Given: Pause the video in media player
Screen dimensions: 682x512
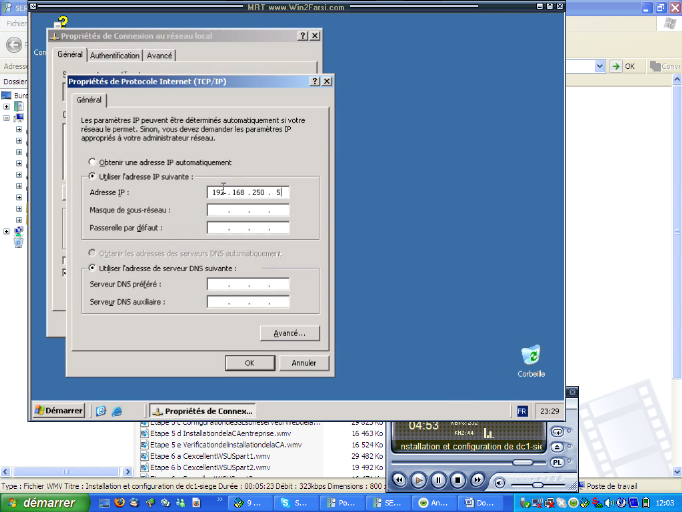Looking at the screenshot, I should click(x=438, y=480).
